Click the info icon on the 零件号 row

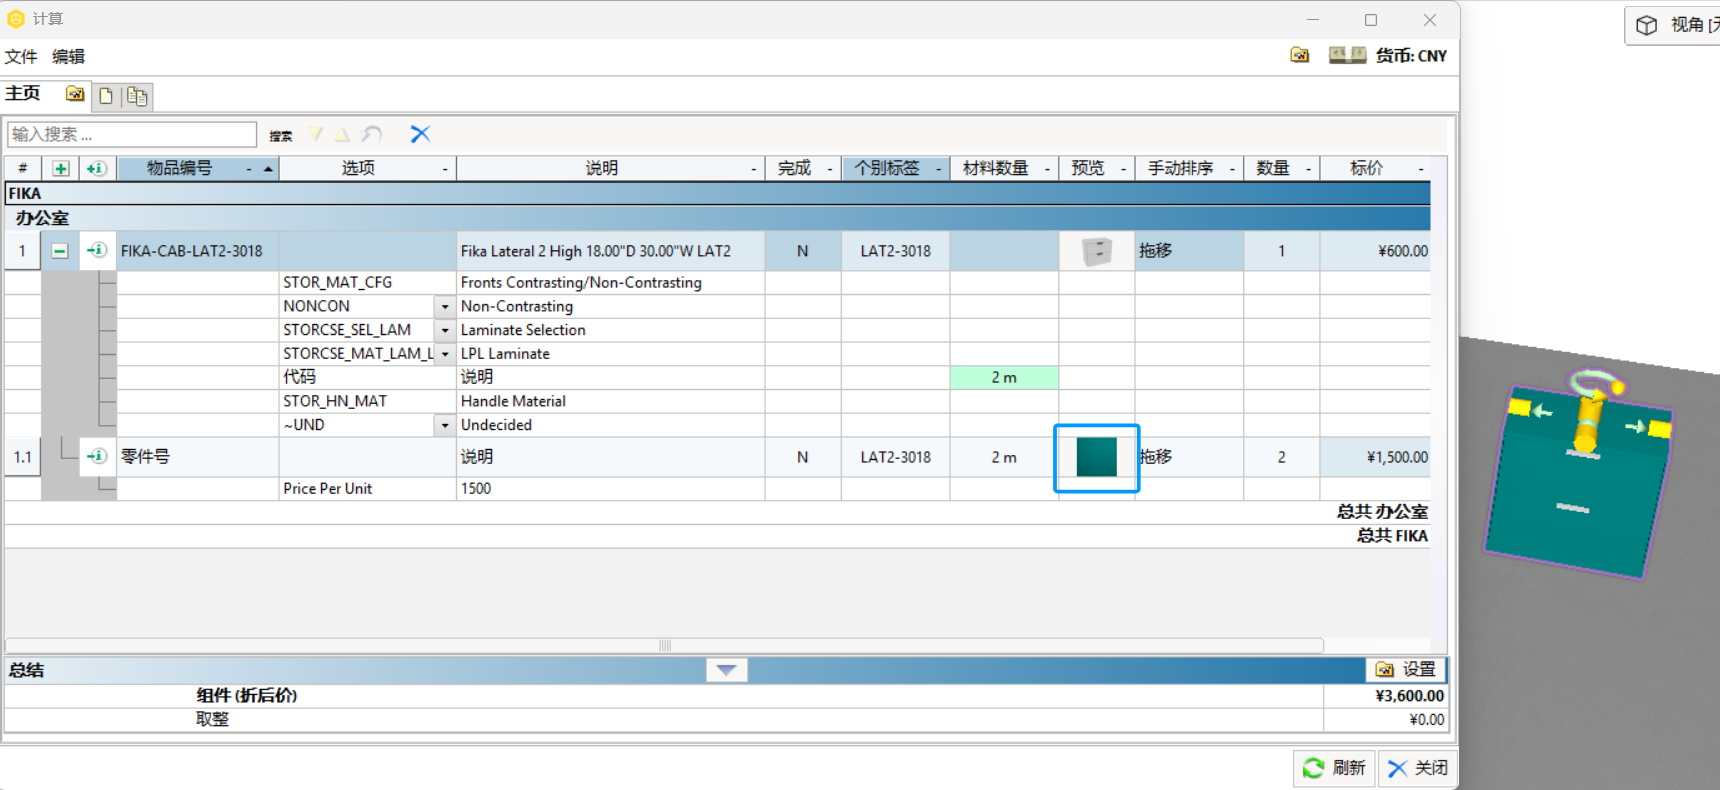96,456
